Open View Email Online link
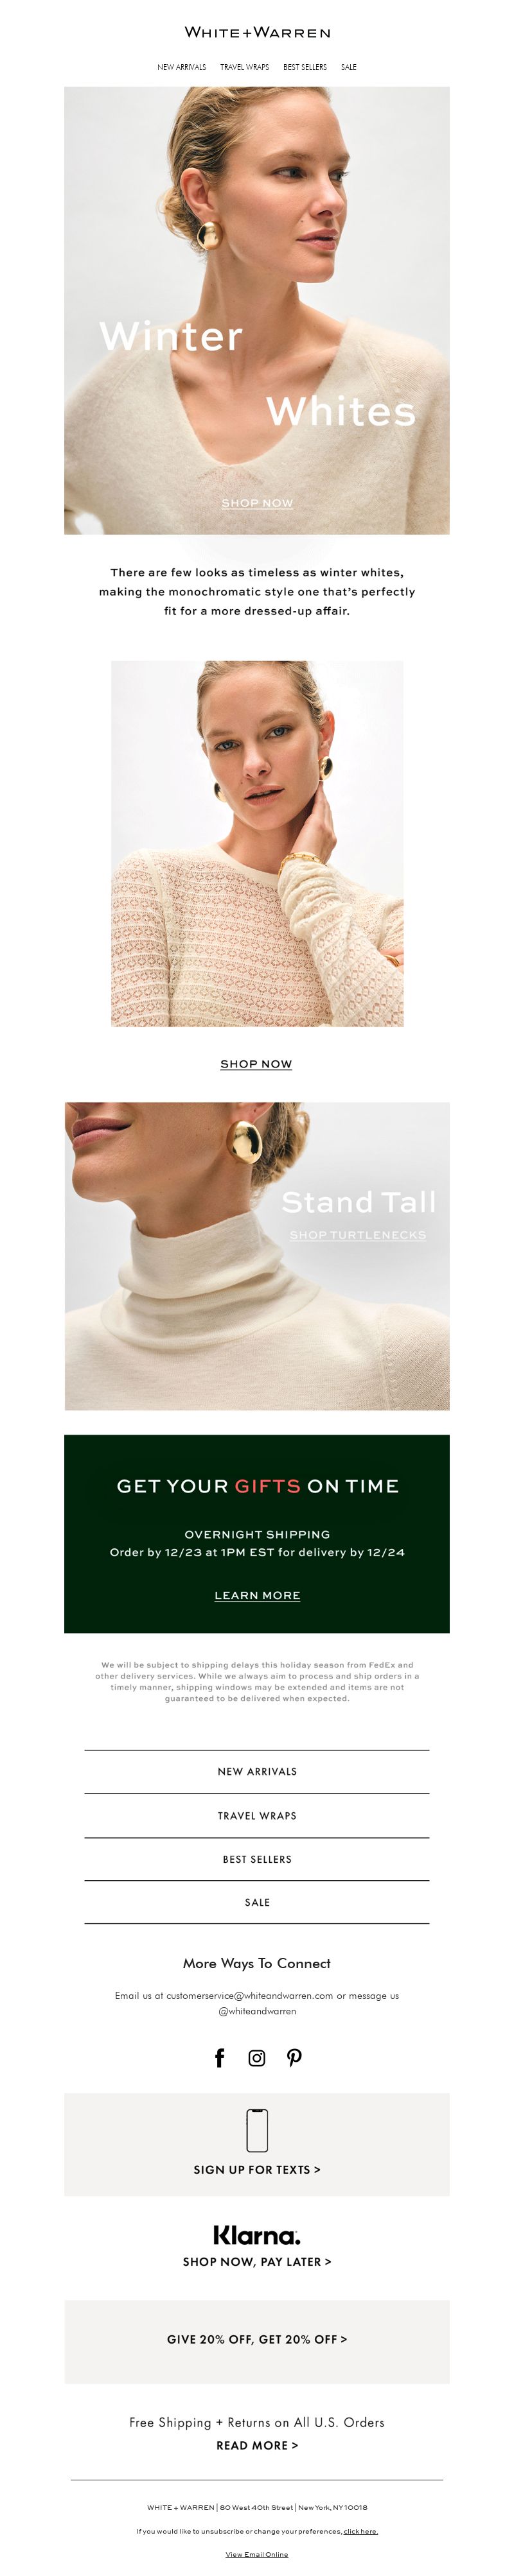 [x=257, y=2554]
